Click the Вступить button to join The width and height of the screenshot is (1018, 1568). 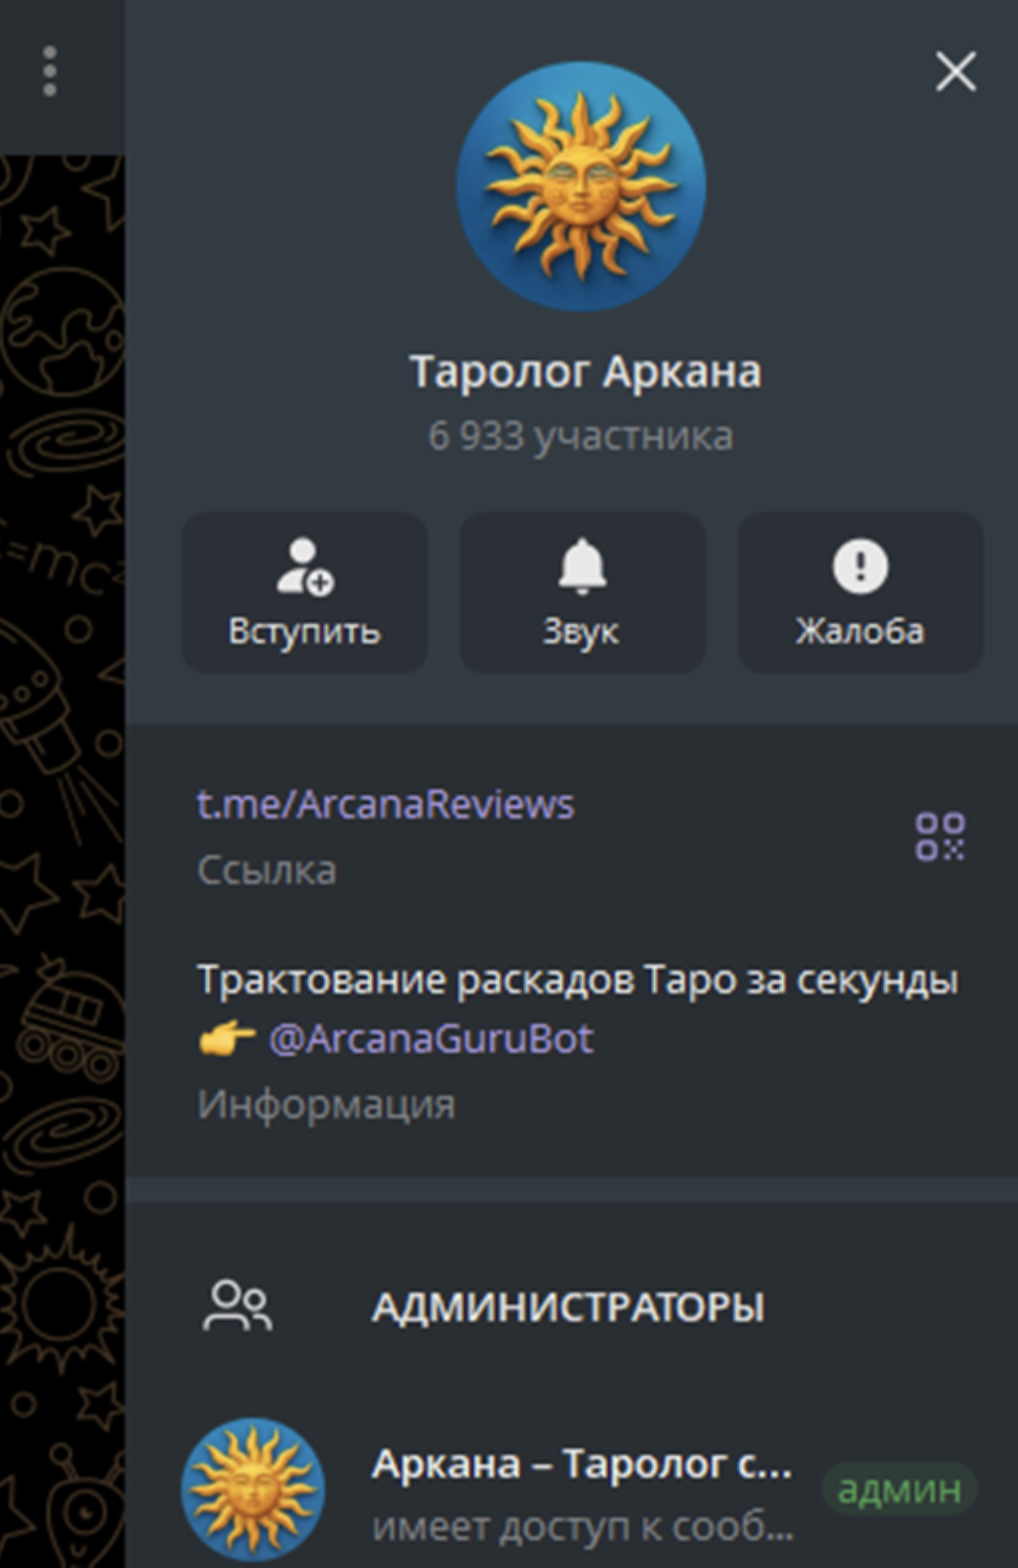[x=304, y=593]
